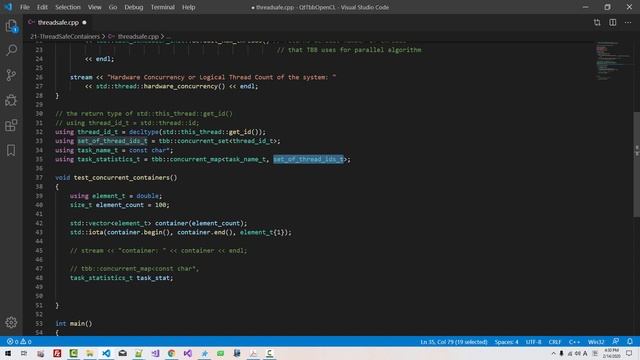Click element_count on line 40
640x360 pixels.
coord(120,205)
